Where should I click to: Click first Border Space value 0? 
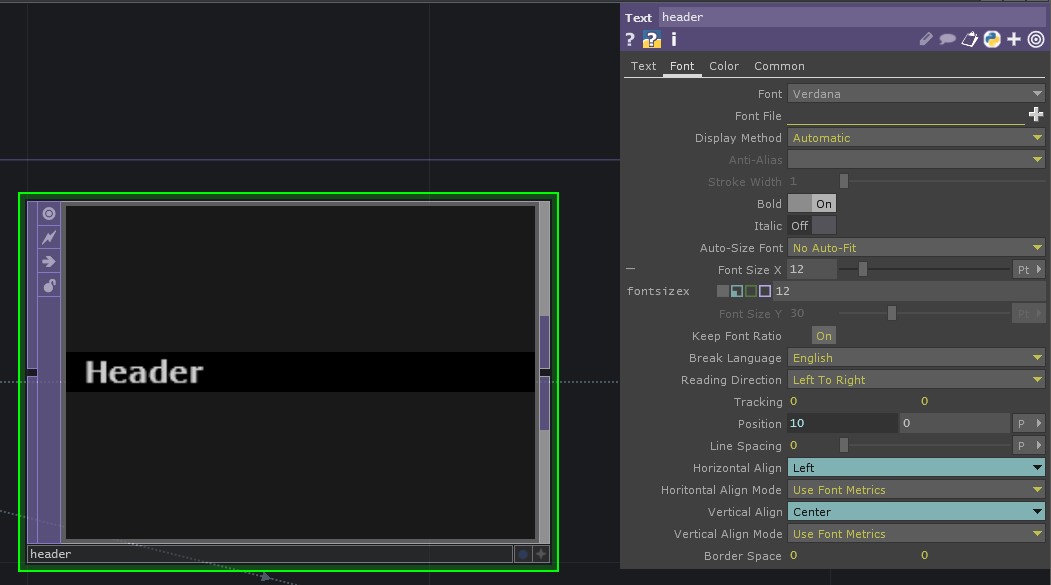click(794, 556)
